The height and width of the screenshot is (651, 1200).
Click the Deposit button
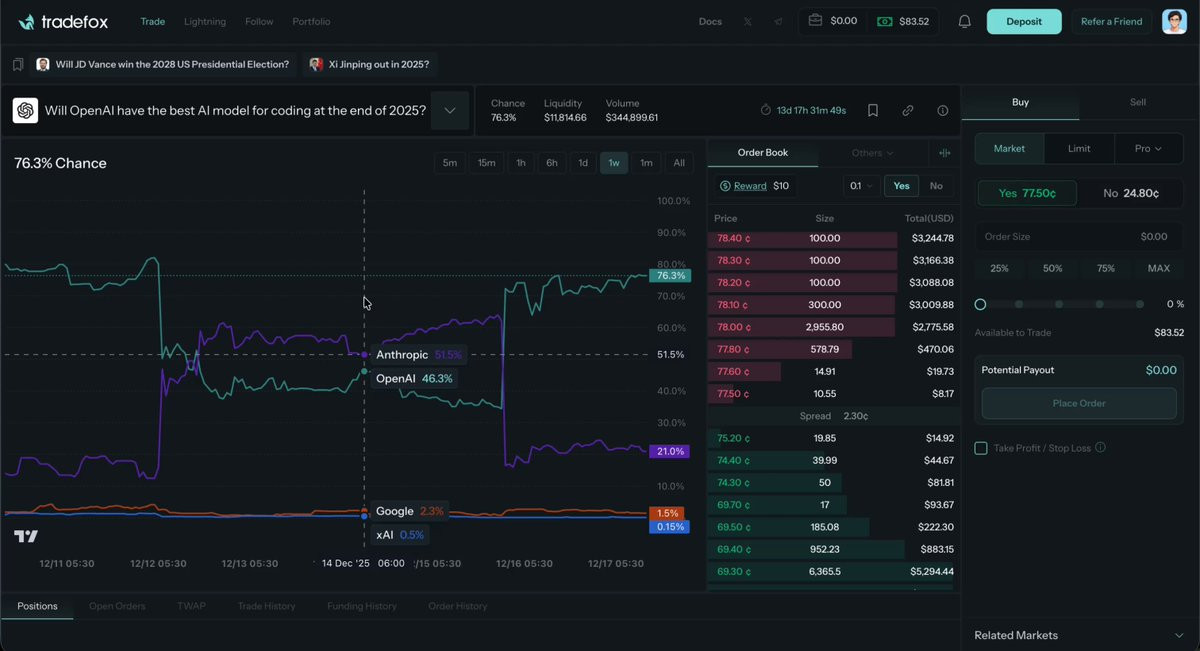point(1023,22)
